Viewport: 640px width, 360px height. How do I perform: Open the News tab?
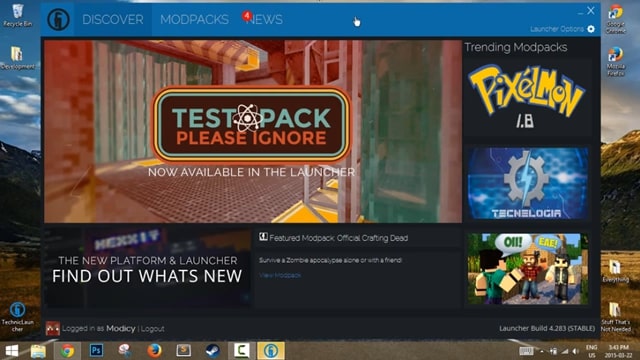pyautogui.click(x=264, y=19)
